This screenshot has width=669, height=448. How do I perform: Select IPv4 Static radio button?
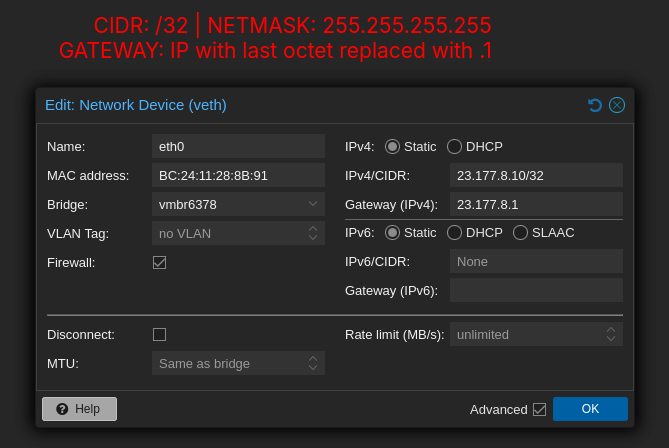point(392,147)
